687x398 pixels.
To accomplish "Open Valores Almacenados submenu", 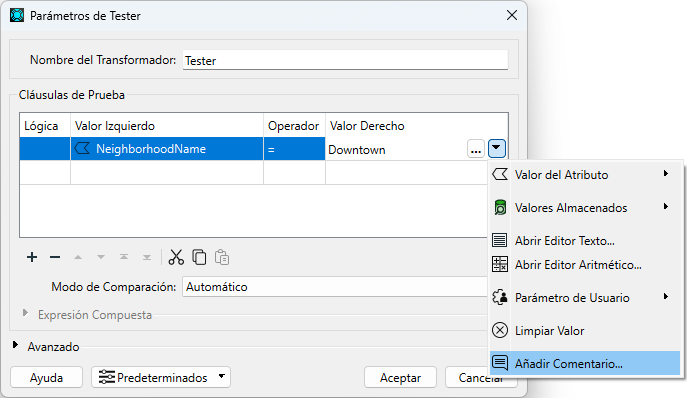I will (x=585, y=207).
